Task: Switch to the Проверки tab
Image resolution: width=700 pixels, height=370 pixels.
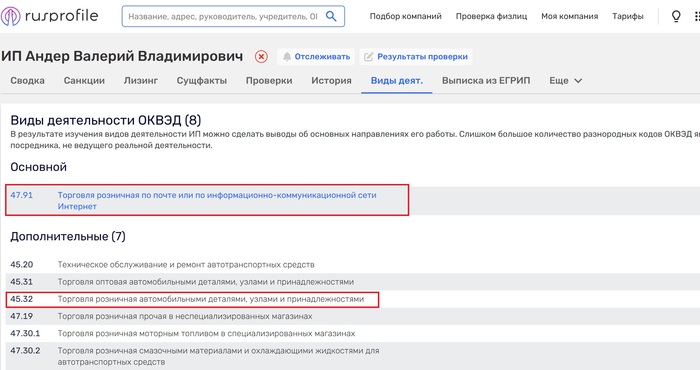Action: pyautogui.click(x=269, y=81)
